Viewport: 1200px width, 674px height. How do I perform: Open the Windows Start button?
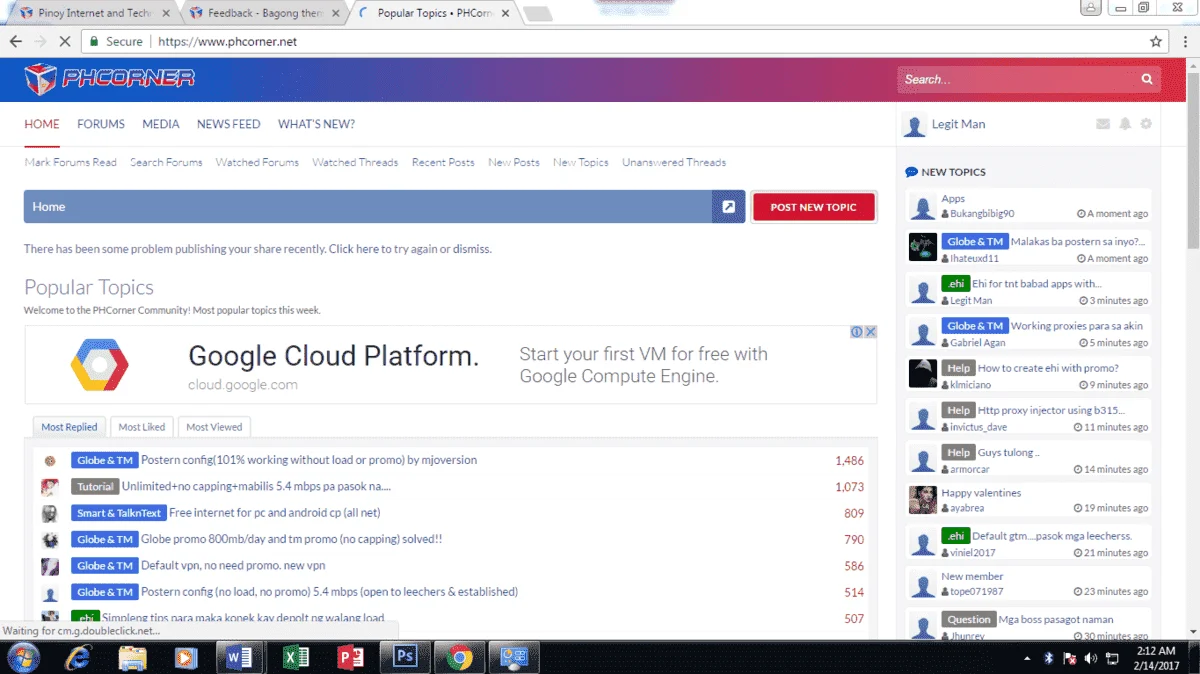click(x=22, y=657)
